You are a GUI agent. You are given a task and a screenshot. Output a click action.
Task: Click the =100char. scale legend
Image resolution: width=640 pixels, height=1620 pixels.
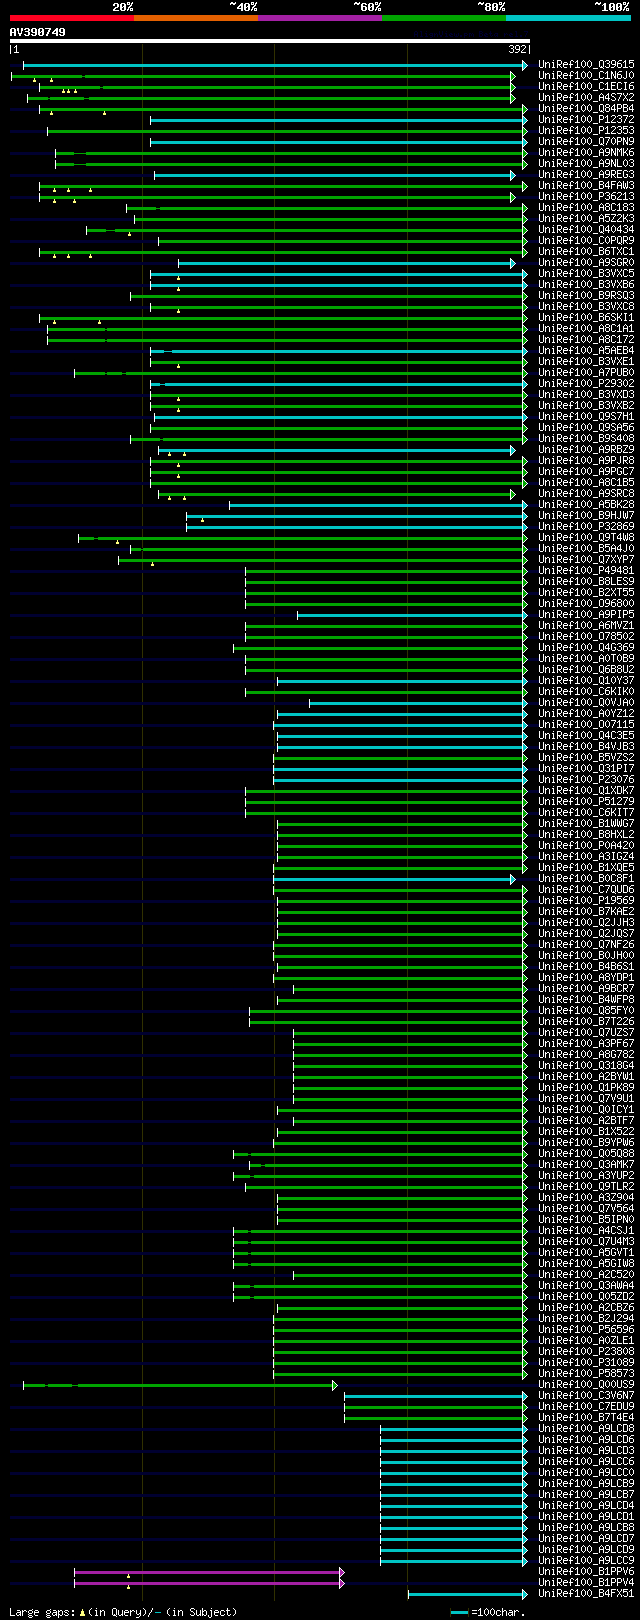[488, 1612]
